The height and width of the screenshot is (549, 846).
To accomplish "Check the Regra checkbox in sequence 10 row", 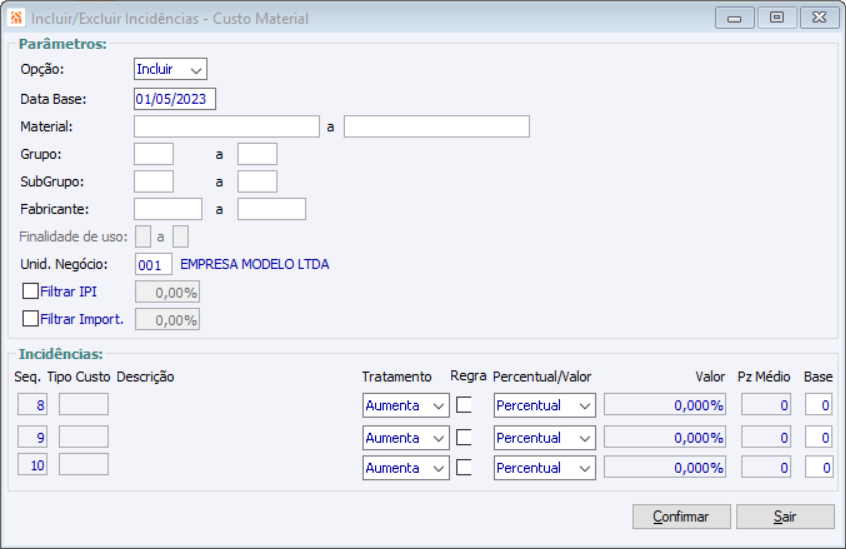I will click(464, 467).
